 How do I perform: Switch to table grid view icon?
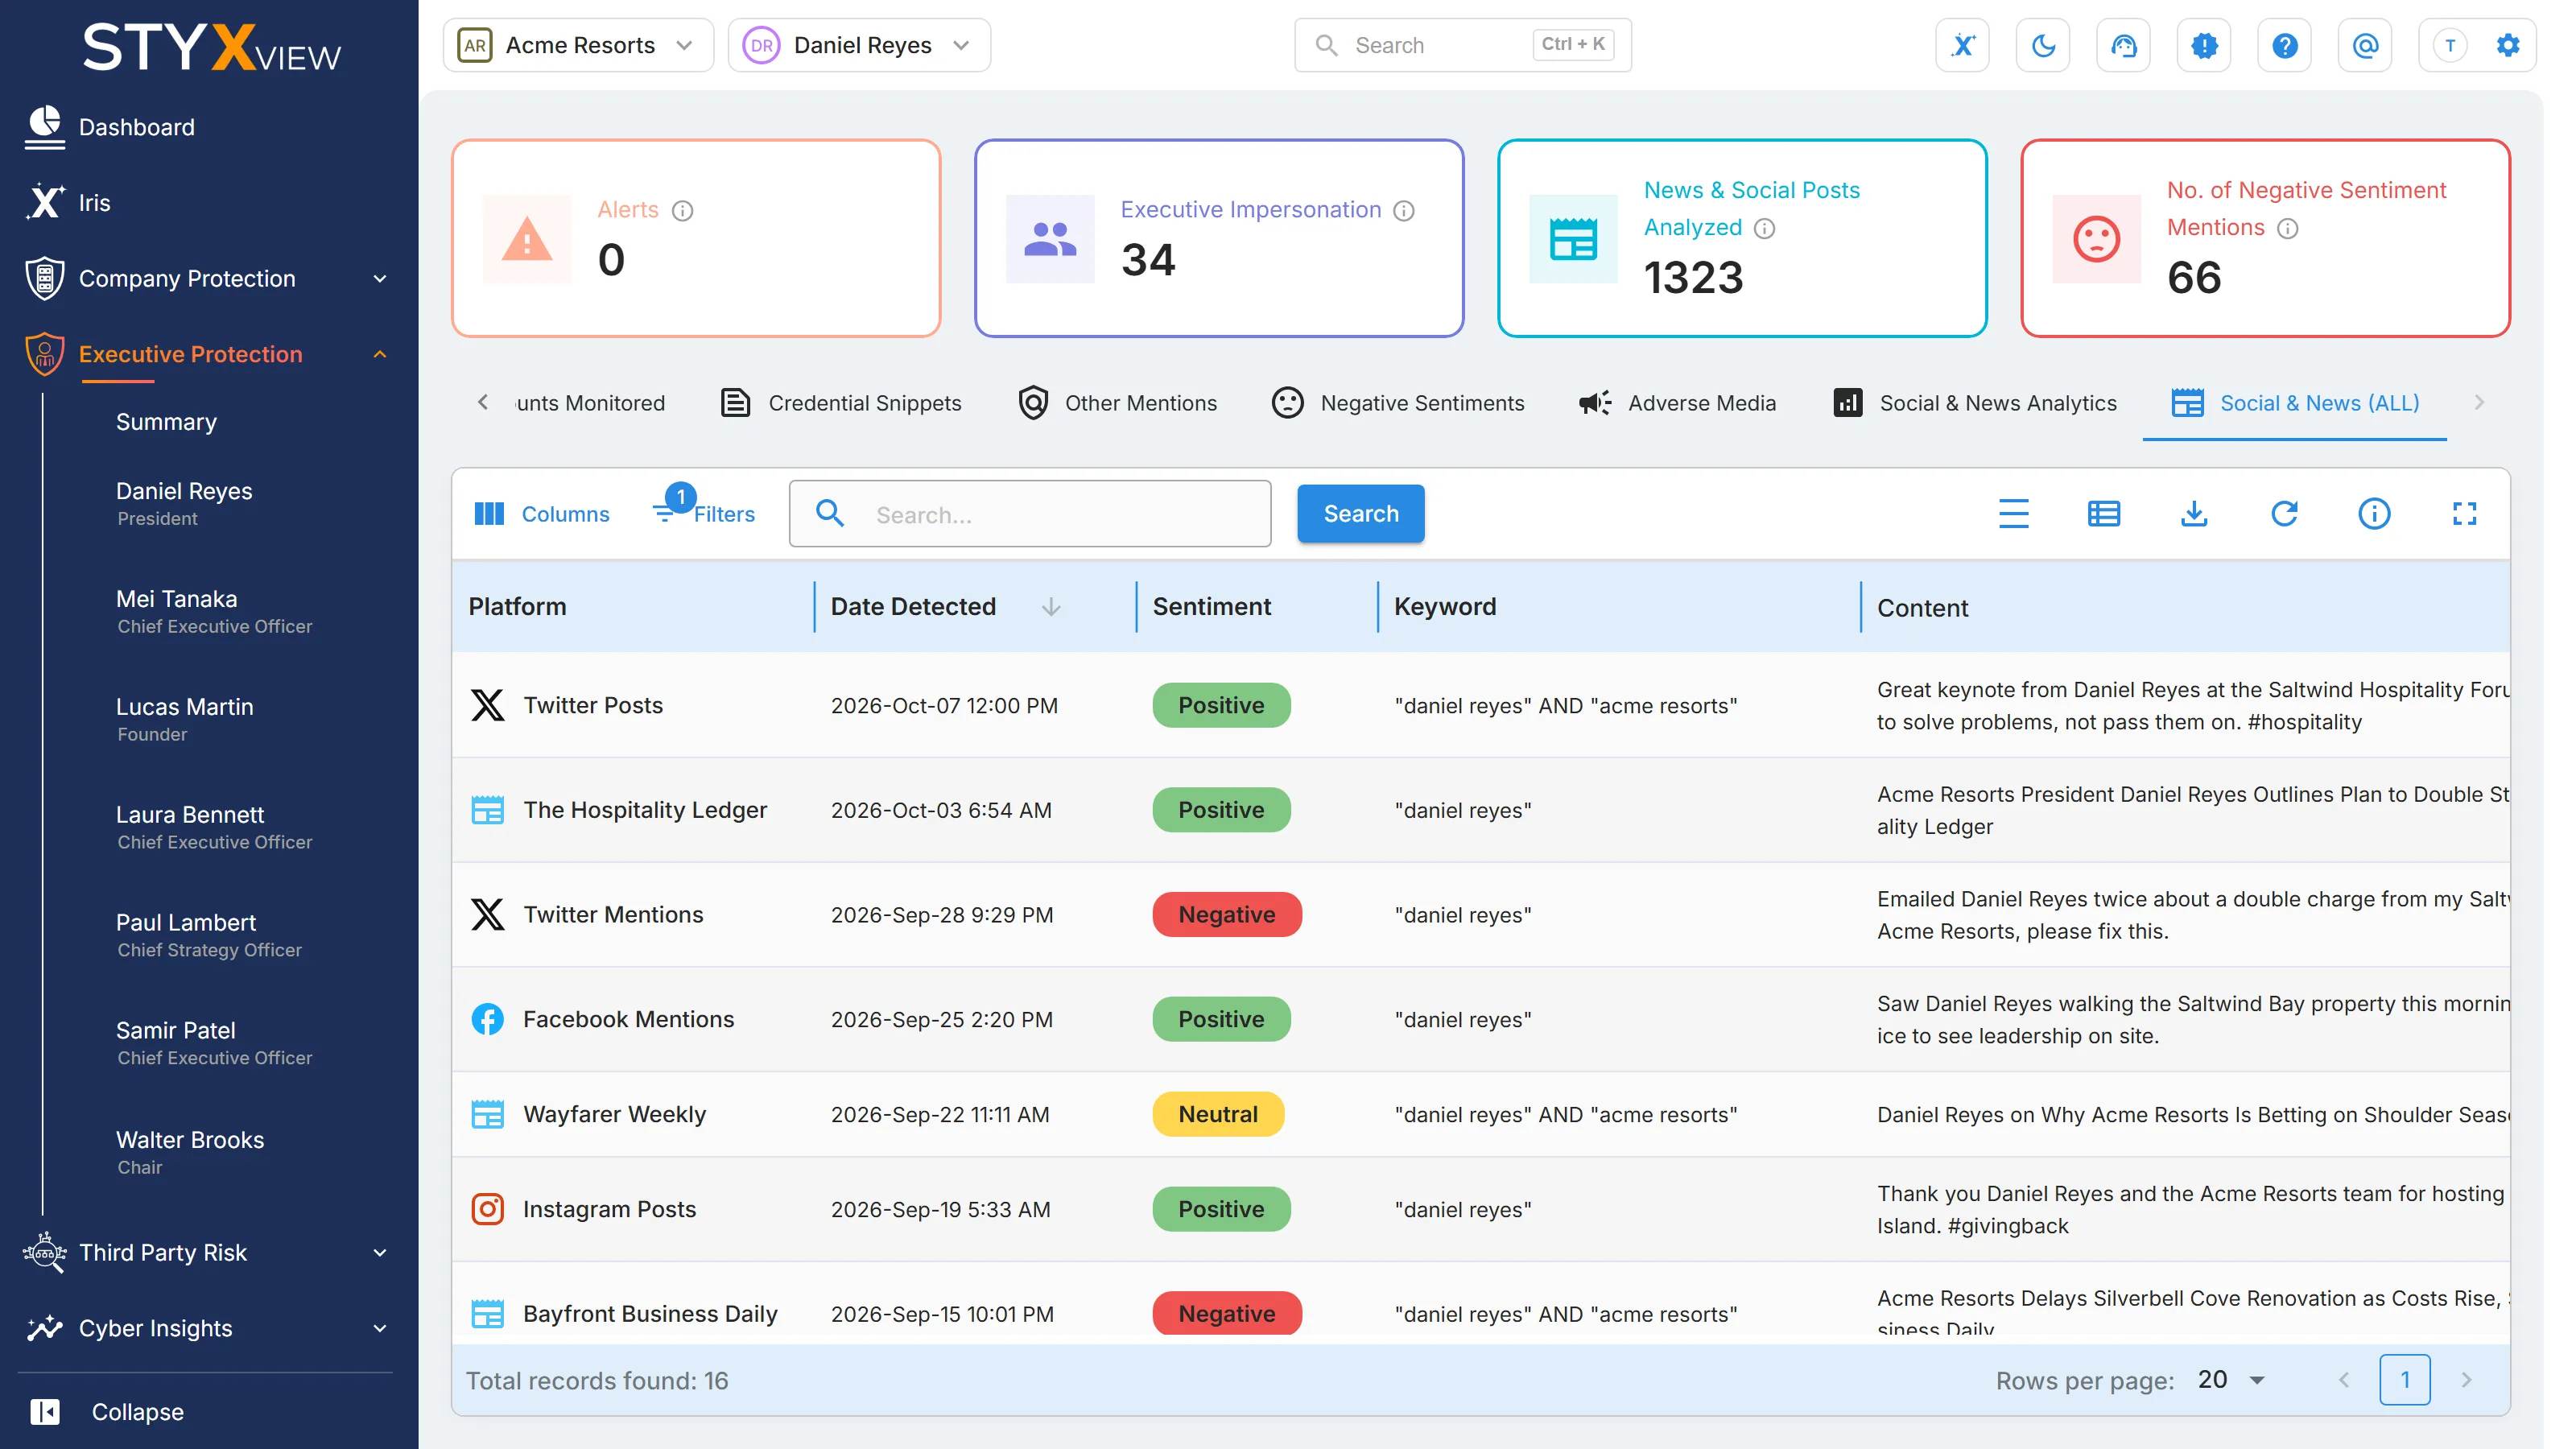[x=2104, y=514]
